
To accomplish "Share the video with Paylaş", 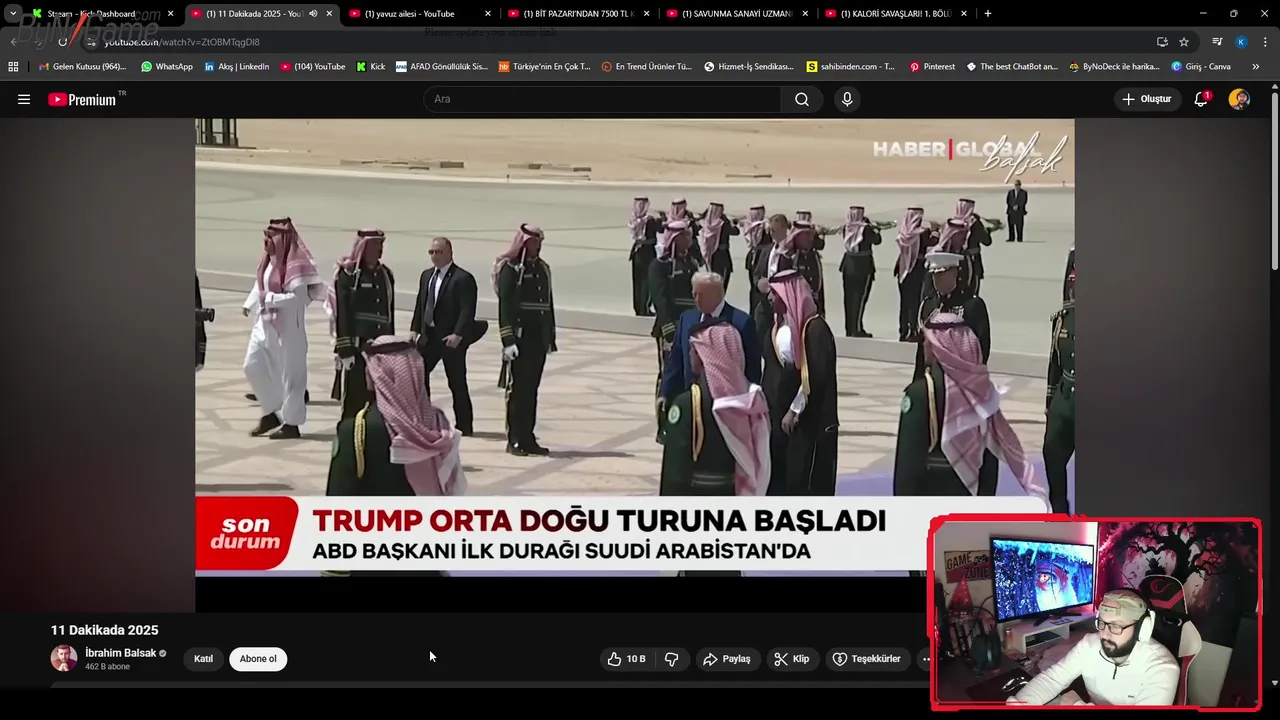I will [727, 659].
